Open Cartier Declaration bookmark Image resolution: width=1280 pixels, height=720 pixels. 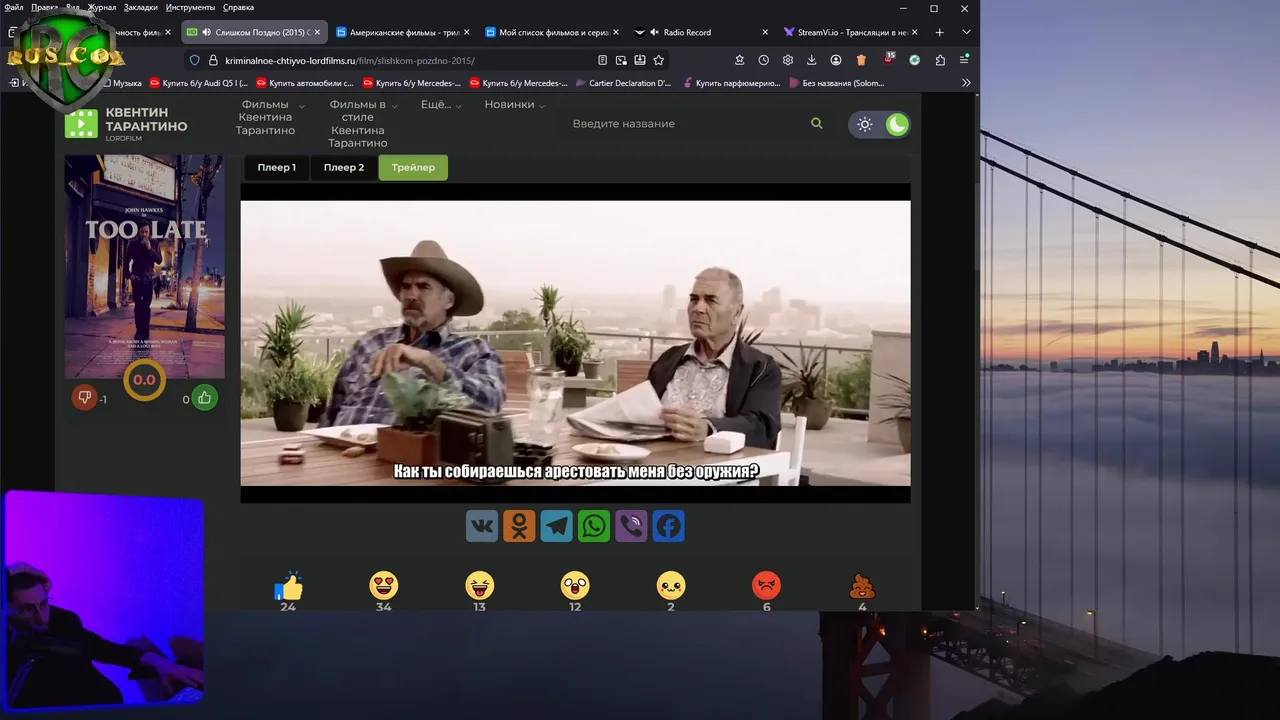coord(623,83)
